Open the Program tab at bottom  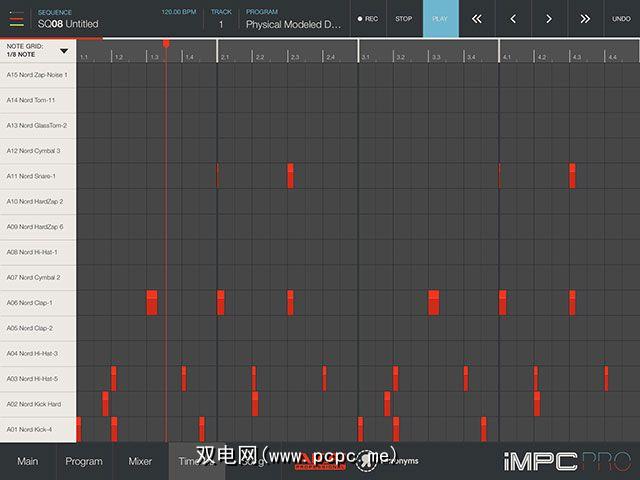[x=84, y=461]
